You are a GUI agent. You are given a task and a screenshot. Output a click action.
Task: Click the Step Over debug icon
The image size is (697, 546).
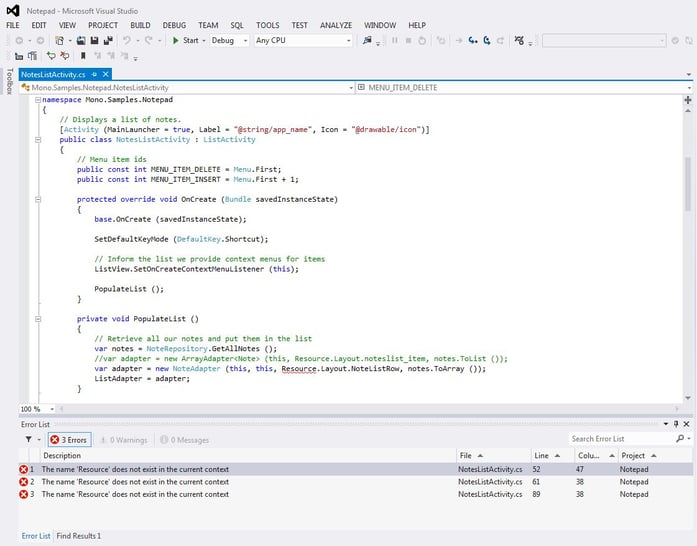click(487, 40)
